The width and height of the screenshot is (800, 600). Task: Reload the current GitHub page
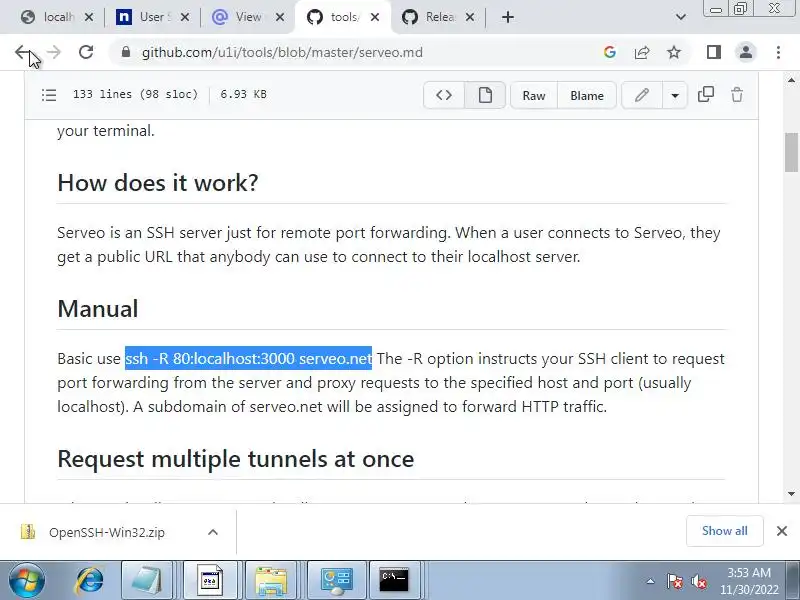(x=86, y=52)
